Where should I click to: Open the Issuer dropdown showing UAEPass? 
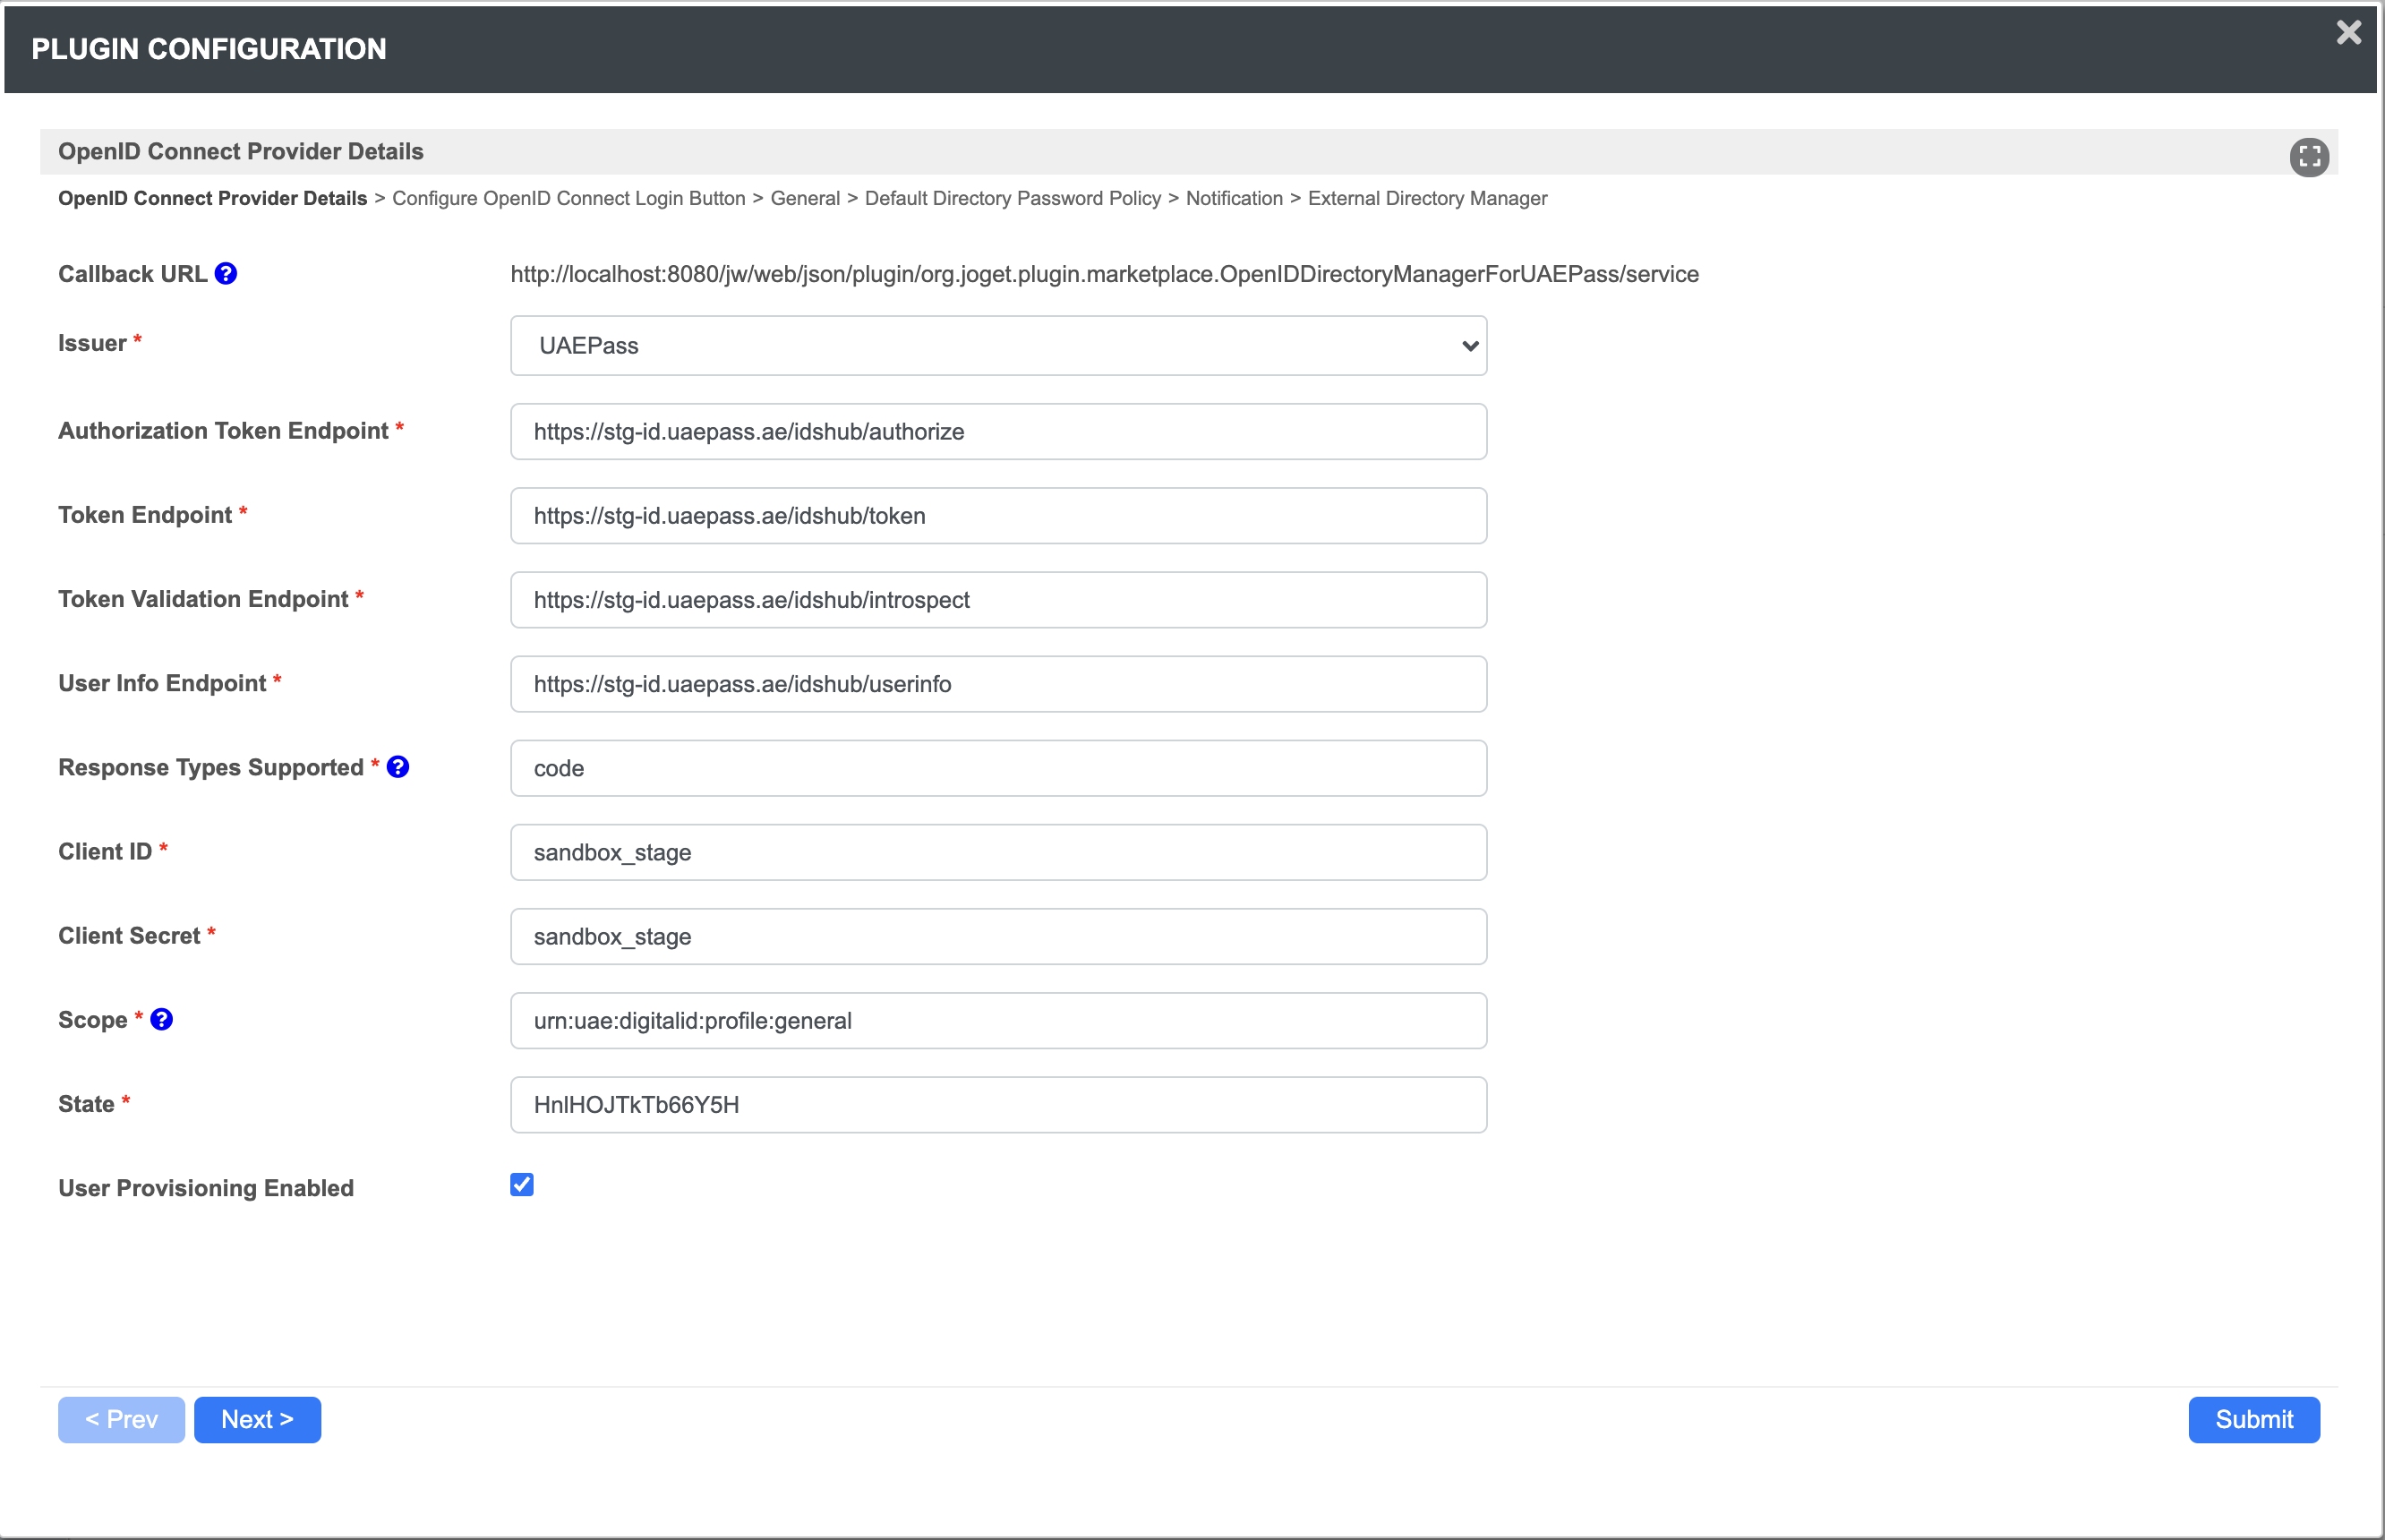[x=998, y=346]
